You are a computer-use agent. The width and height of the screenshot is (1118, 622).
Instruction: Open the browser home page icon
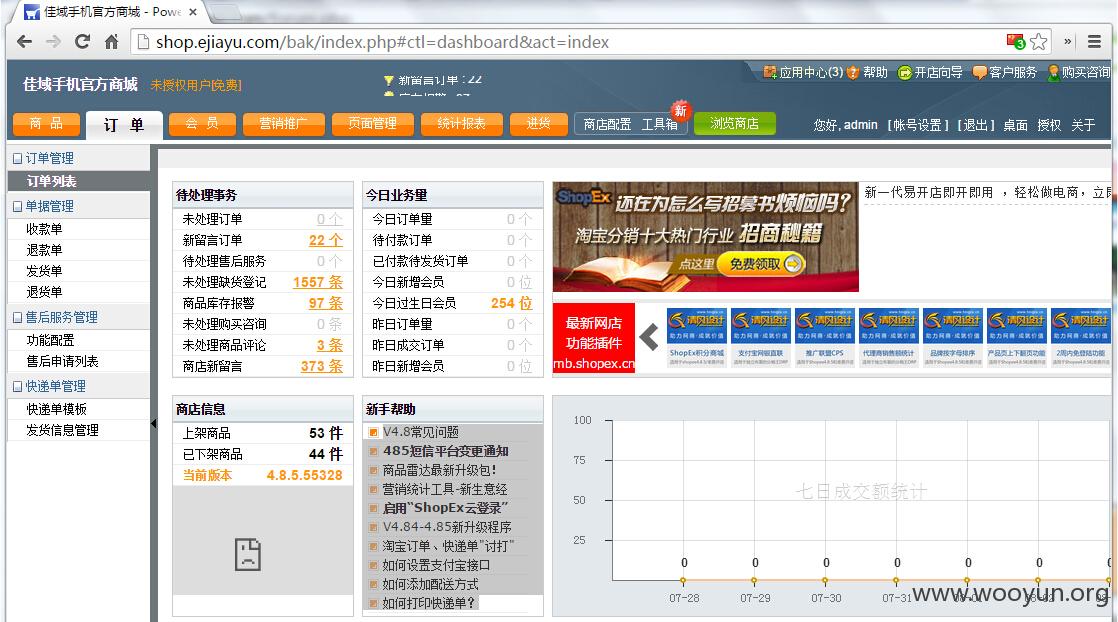[111, 41]
